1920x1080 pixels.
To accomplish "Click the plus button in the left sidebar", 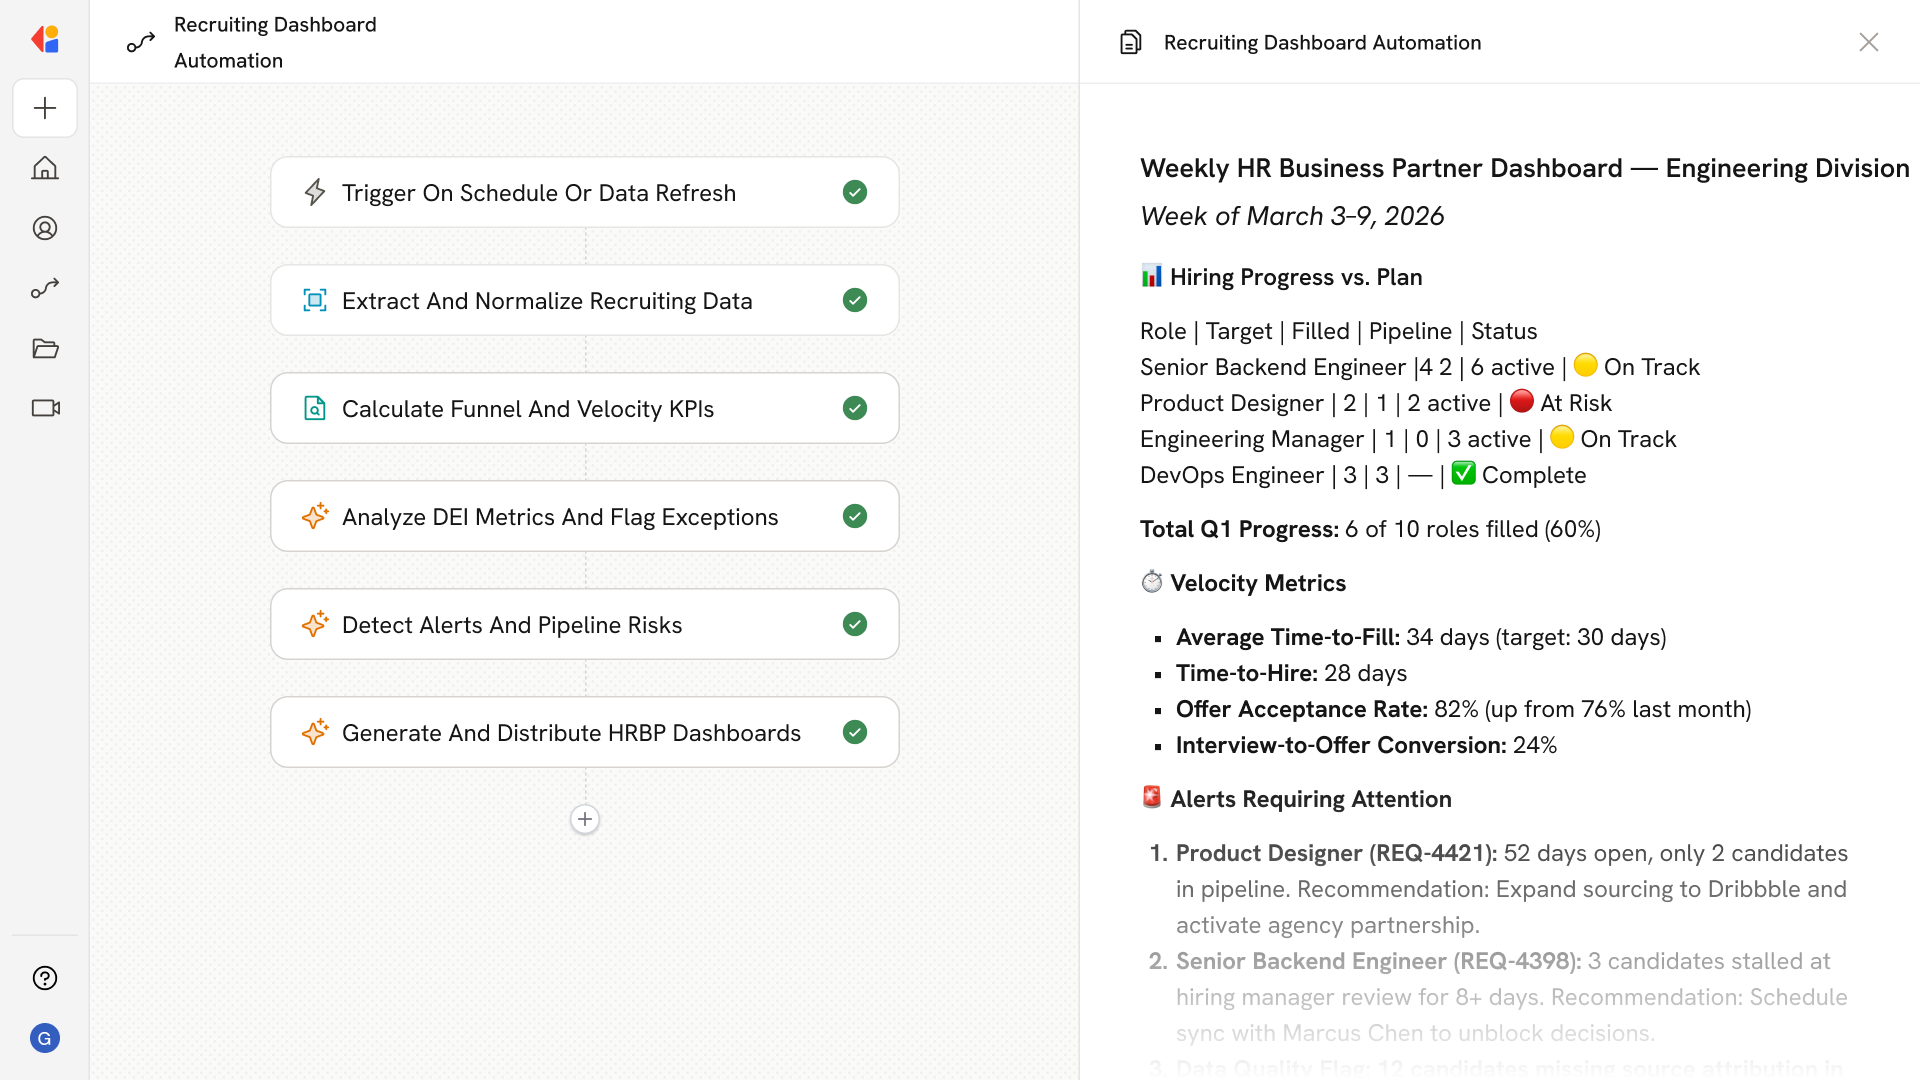I will 45,108.
